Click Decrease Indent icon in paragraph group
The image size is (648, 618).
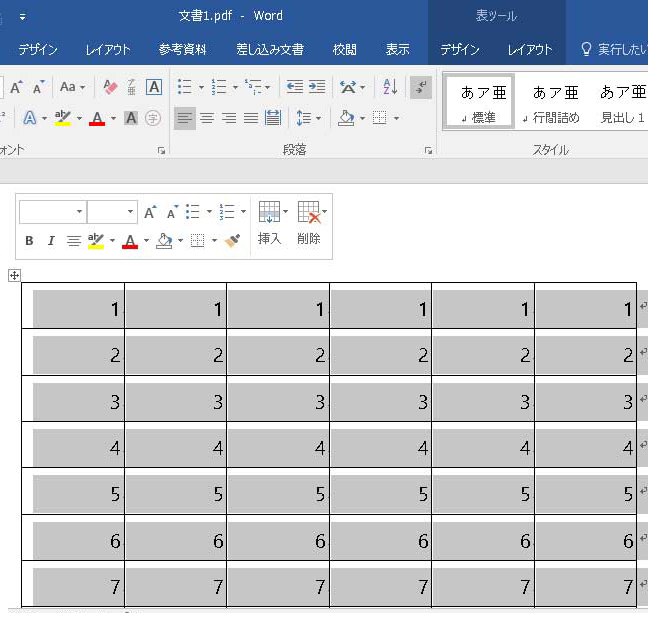pyautogui.click(x=295, y=88)
